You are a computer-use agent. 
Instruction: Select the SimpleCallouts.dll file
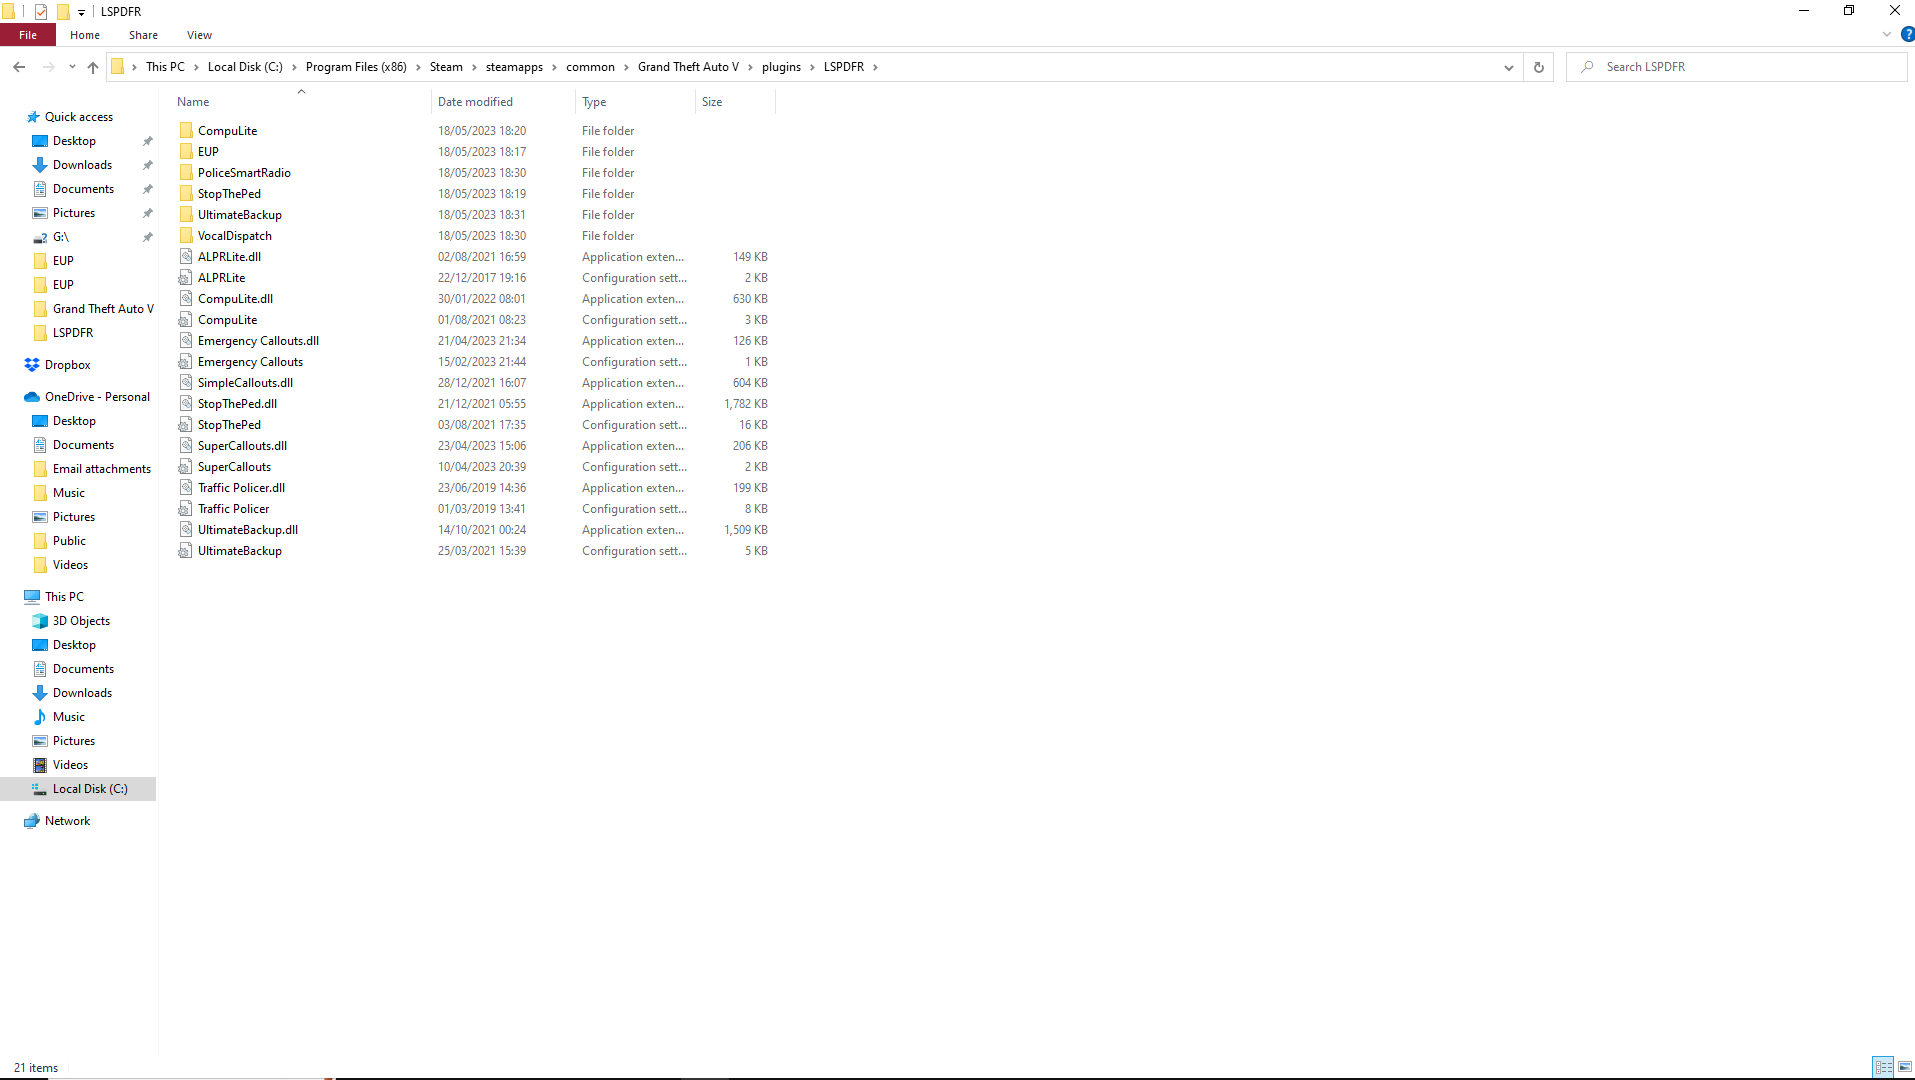pyautogui.click(x=245, y=383)
